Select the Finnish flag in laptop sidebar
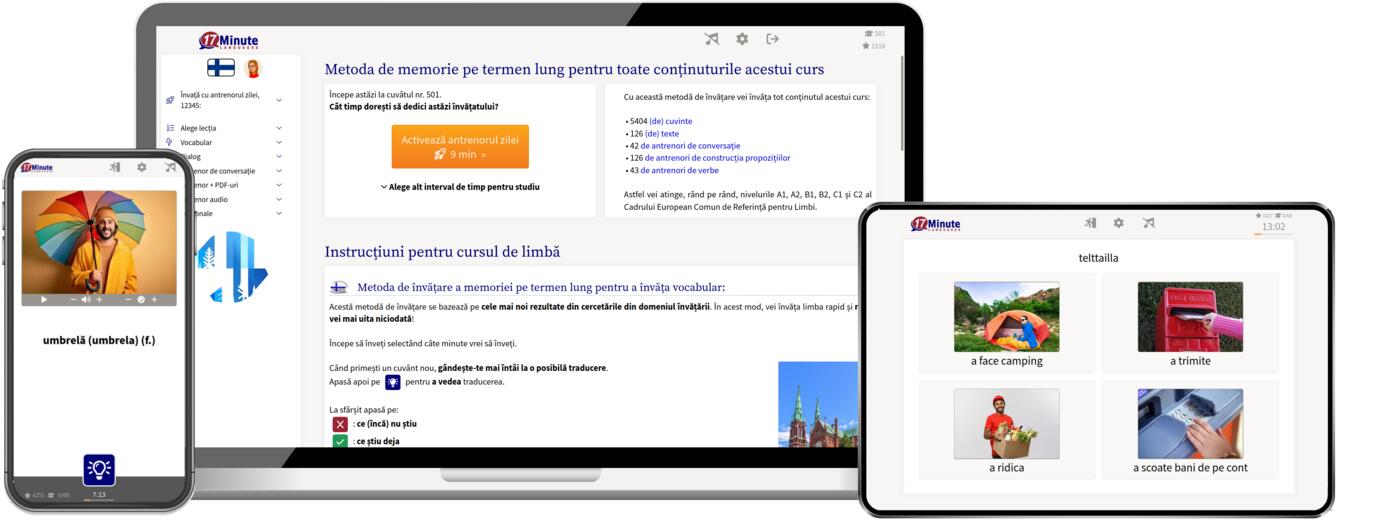1400x532 pixels. click(x=221, y=68)
